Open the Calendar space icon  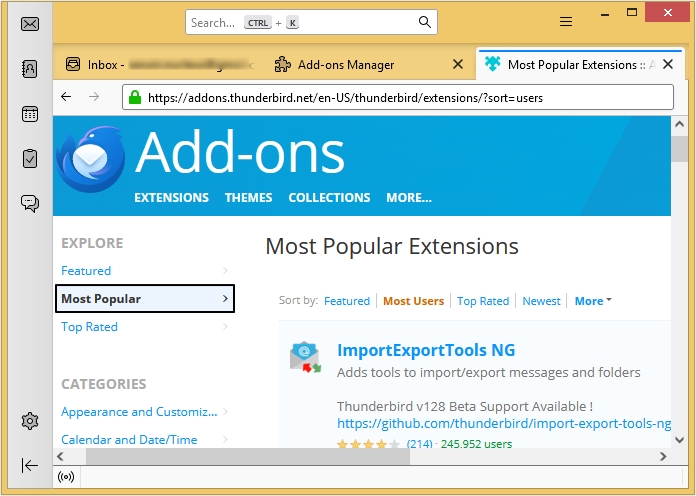click(x=30, y=114)
